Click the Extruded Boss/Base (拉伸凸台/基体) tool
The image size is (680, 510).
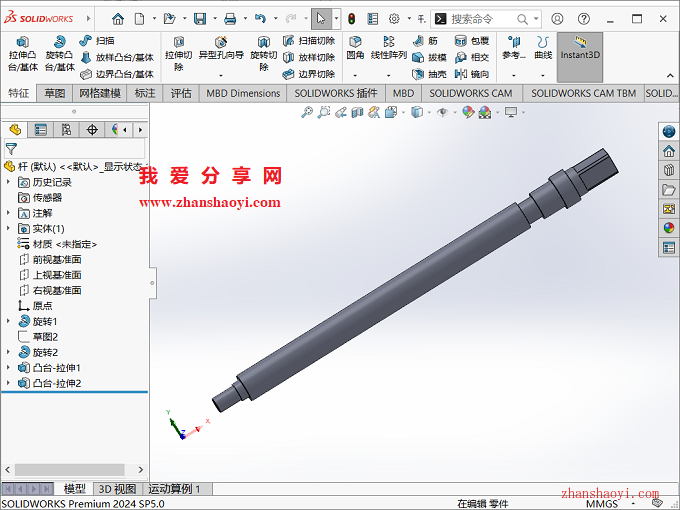21,54
